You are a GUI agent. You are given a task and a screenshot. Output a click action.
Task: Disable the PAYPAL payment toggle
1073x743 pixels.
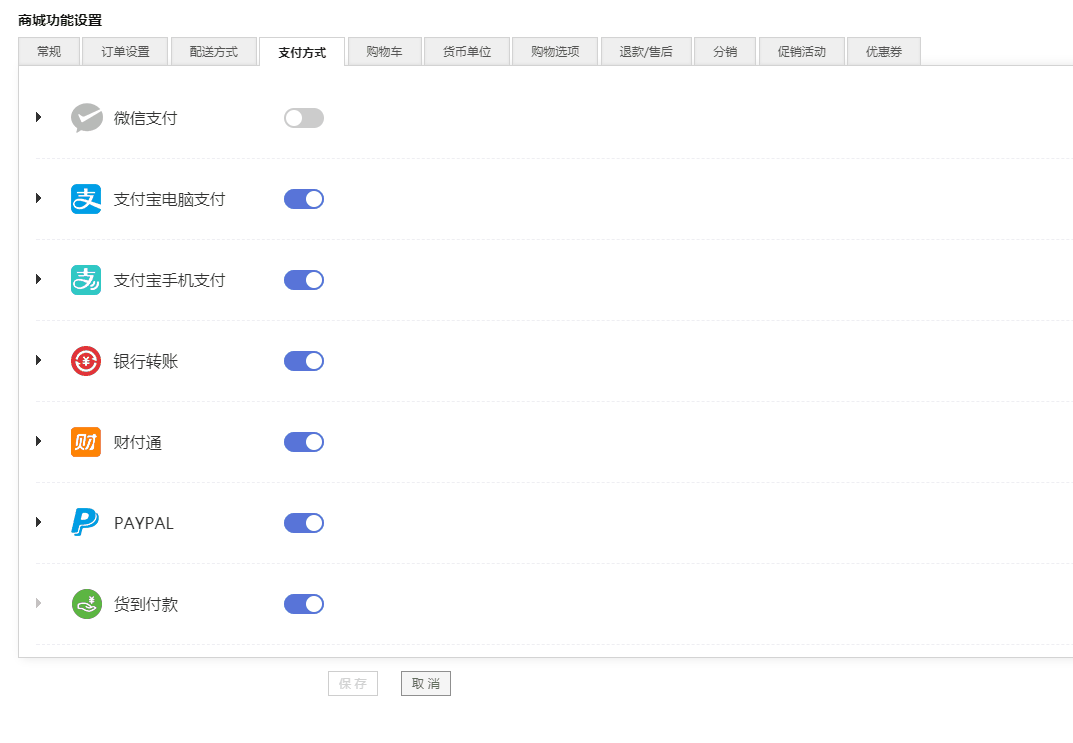[304, 523]
